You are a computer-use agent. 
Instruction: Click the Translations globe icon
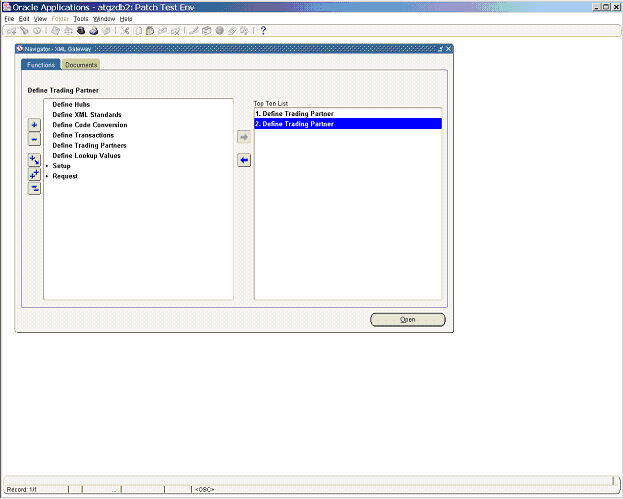point(219,31)
